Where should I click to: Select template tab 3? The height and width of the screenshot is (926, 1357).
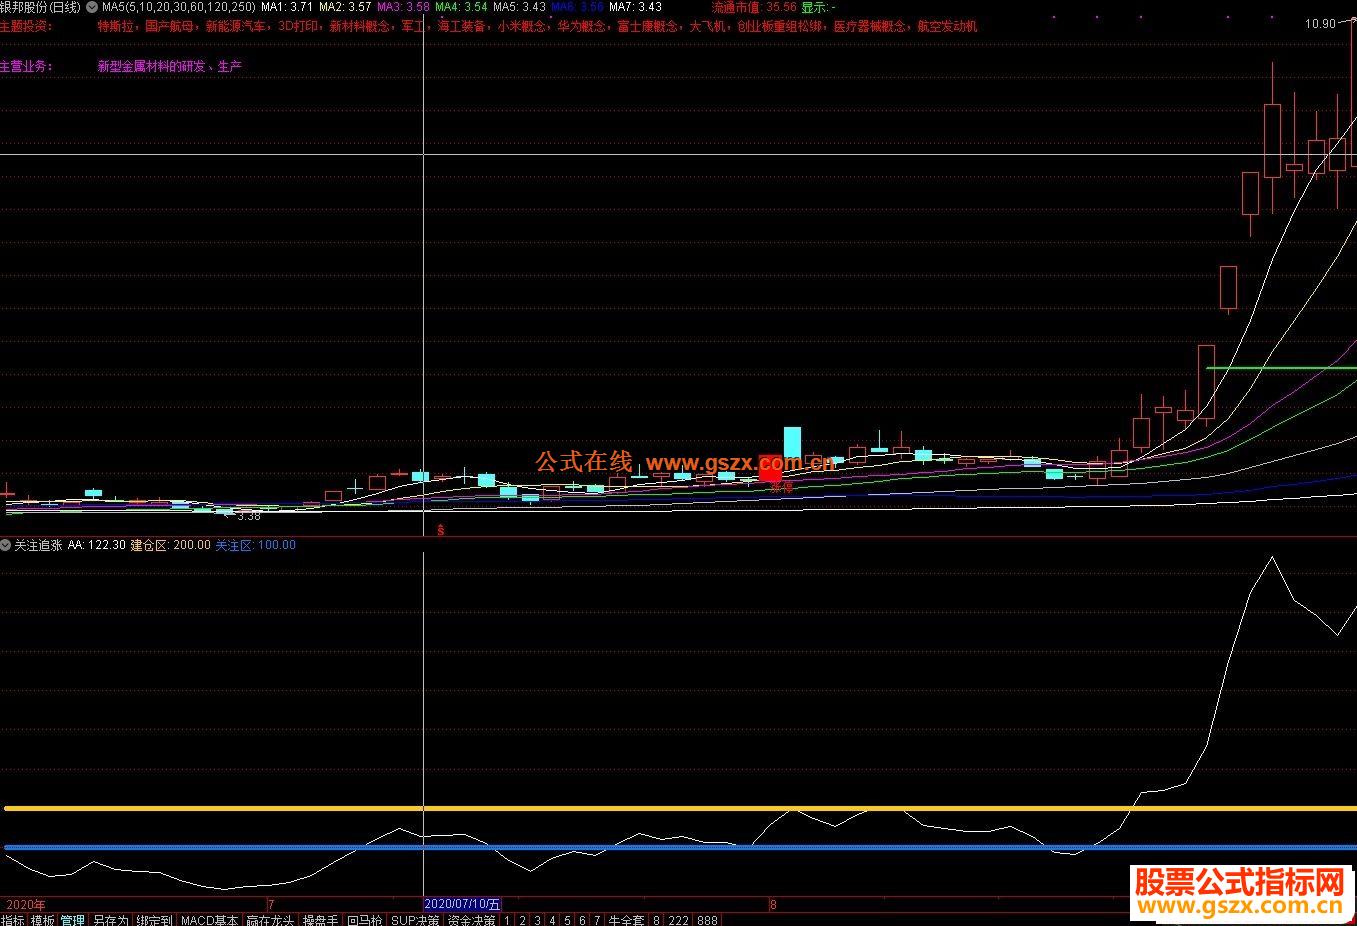click(537, 920)
